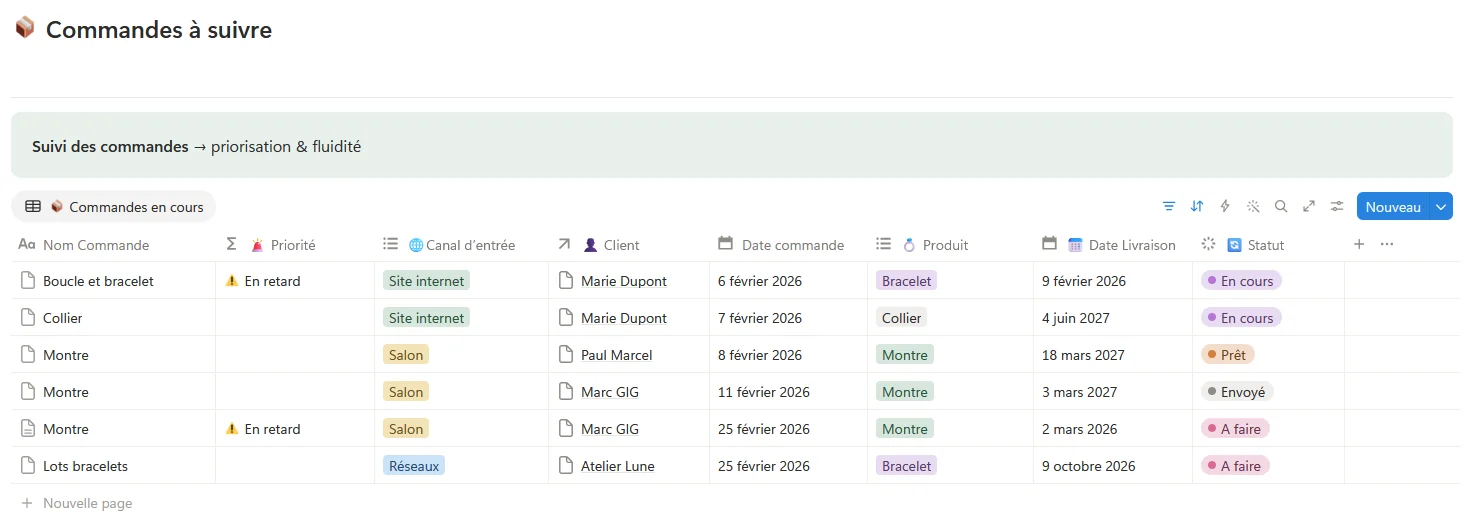Change the Envoyé status badge
This screenshot has width=1465, height=525.
[1237, 392]
